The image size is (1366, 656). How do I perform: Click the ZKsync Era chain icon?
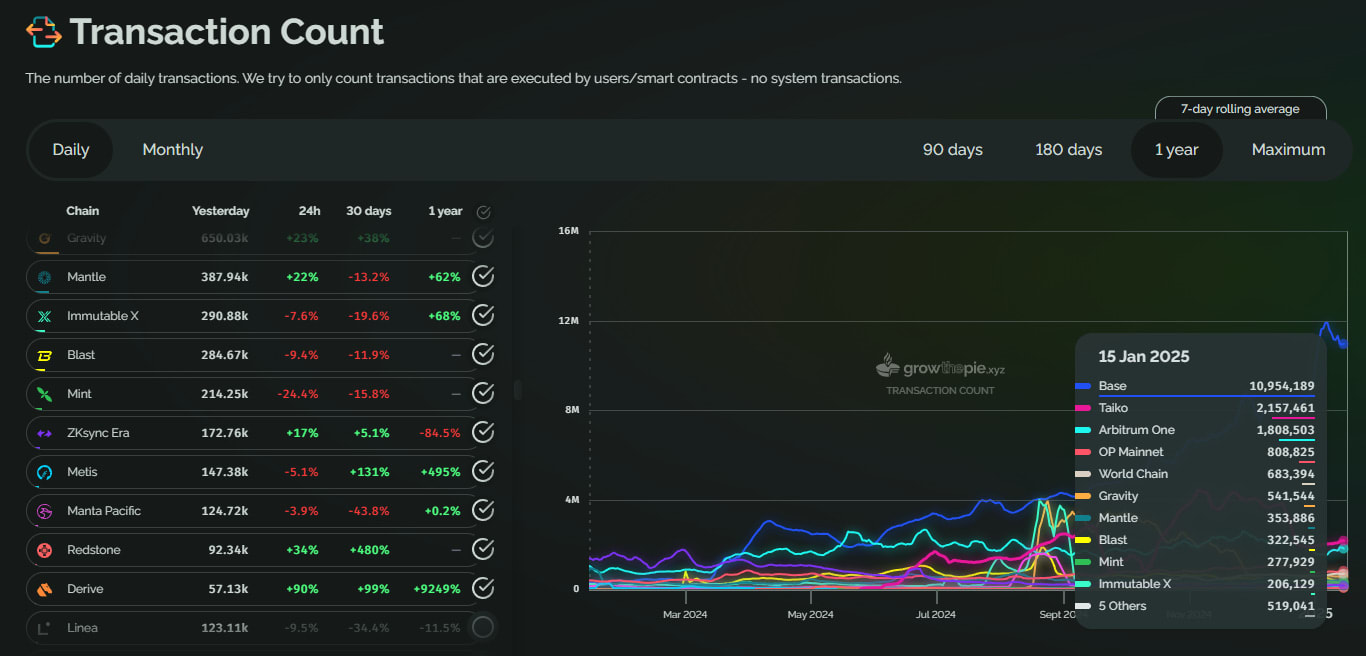[x=44, y=433]
